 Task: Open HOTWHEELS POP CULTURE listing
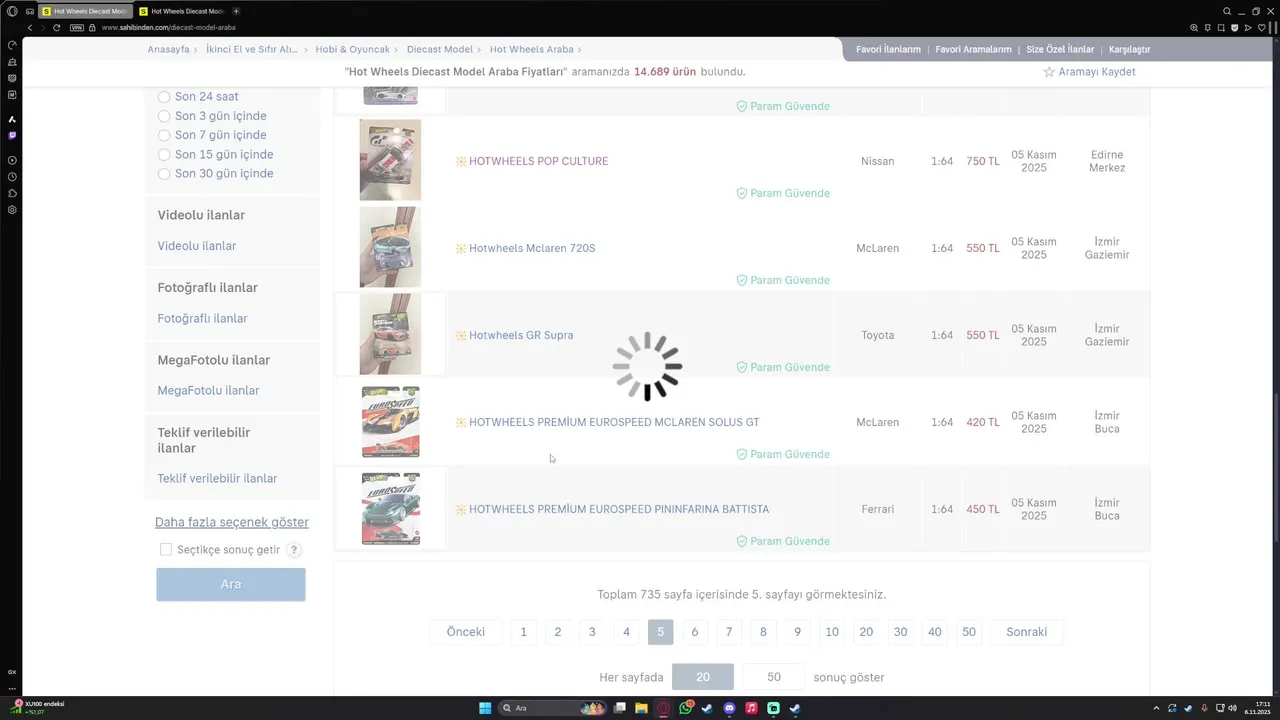[538, 161]
